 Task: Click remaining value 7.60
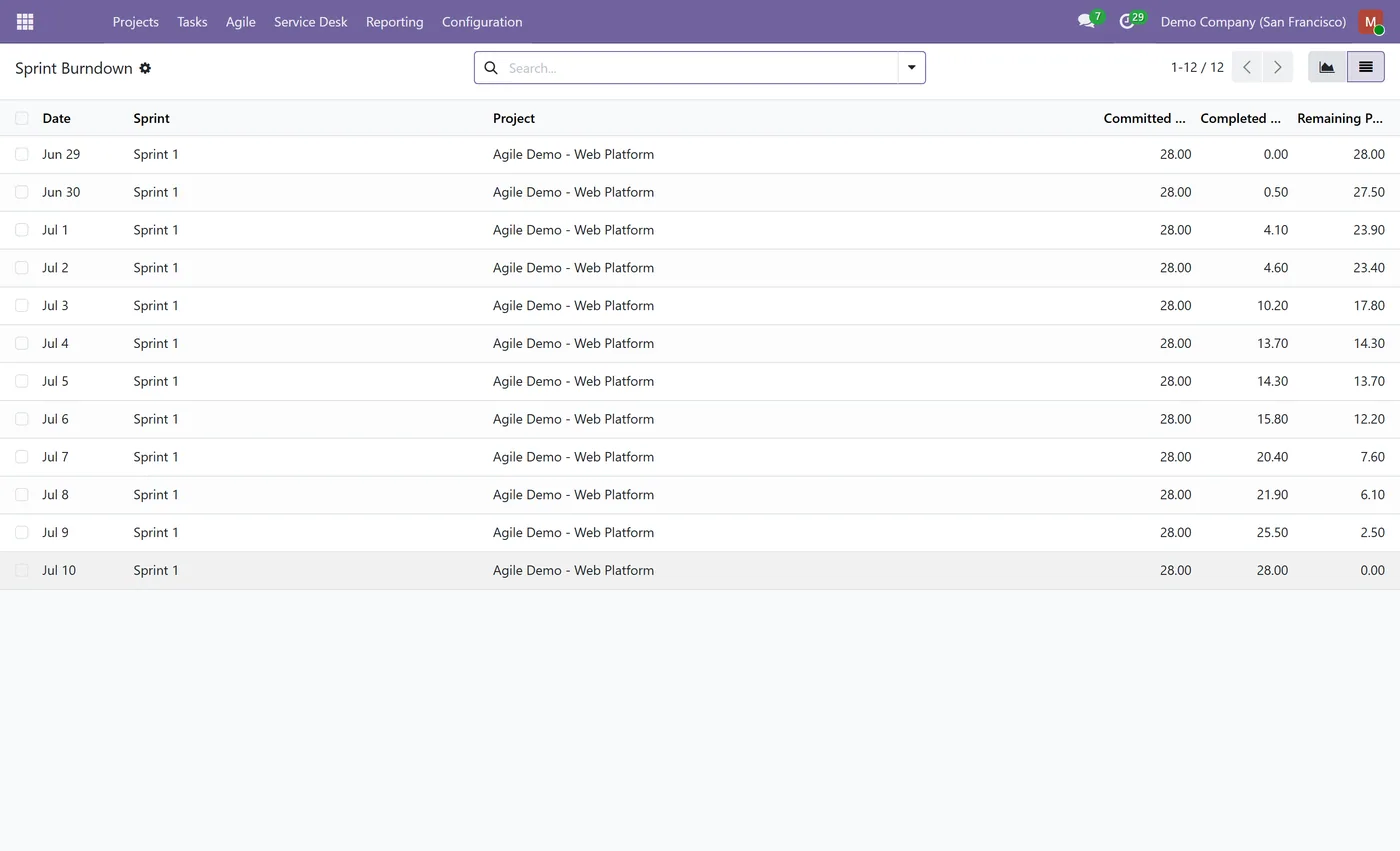click(x=1372, y=457)
